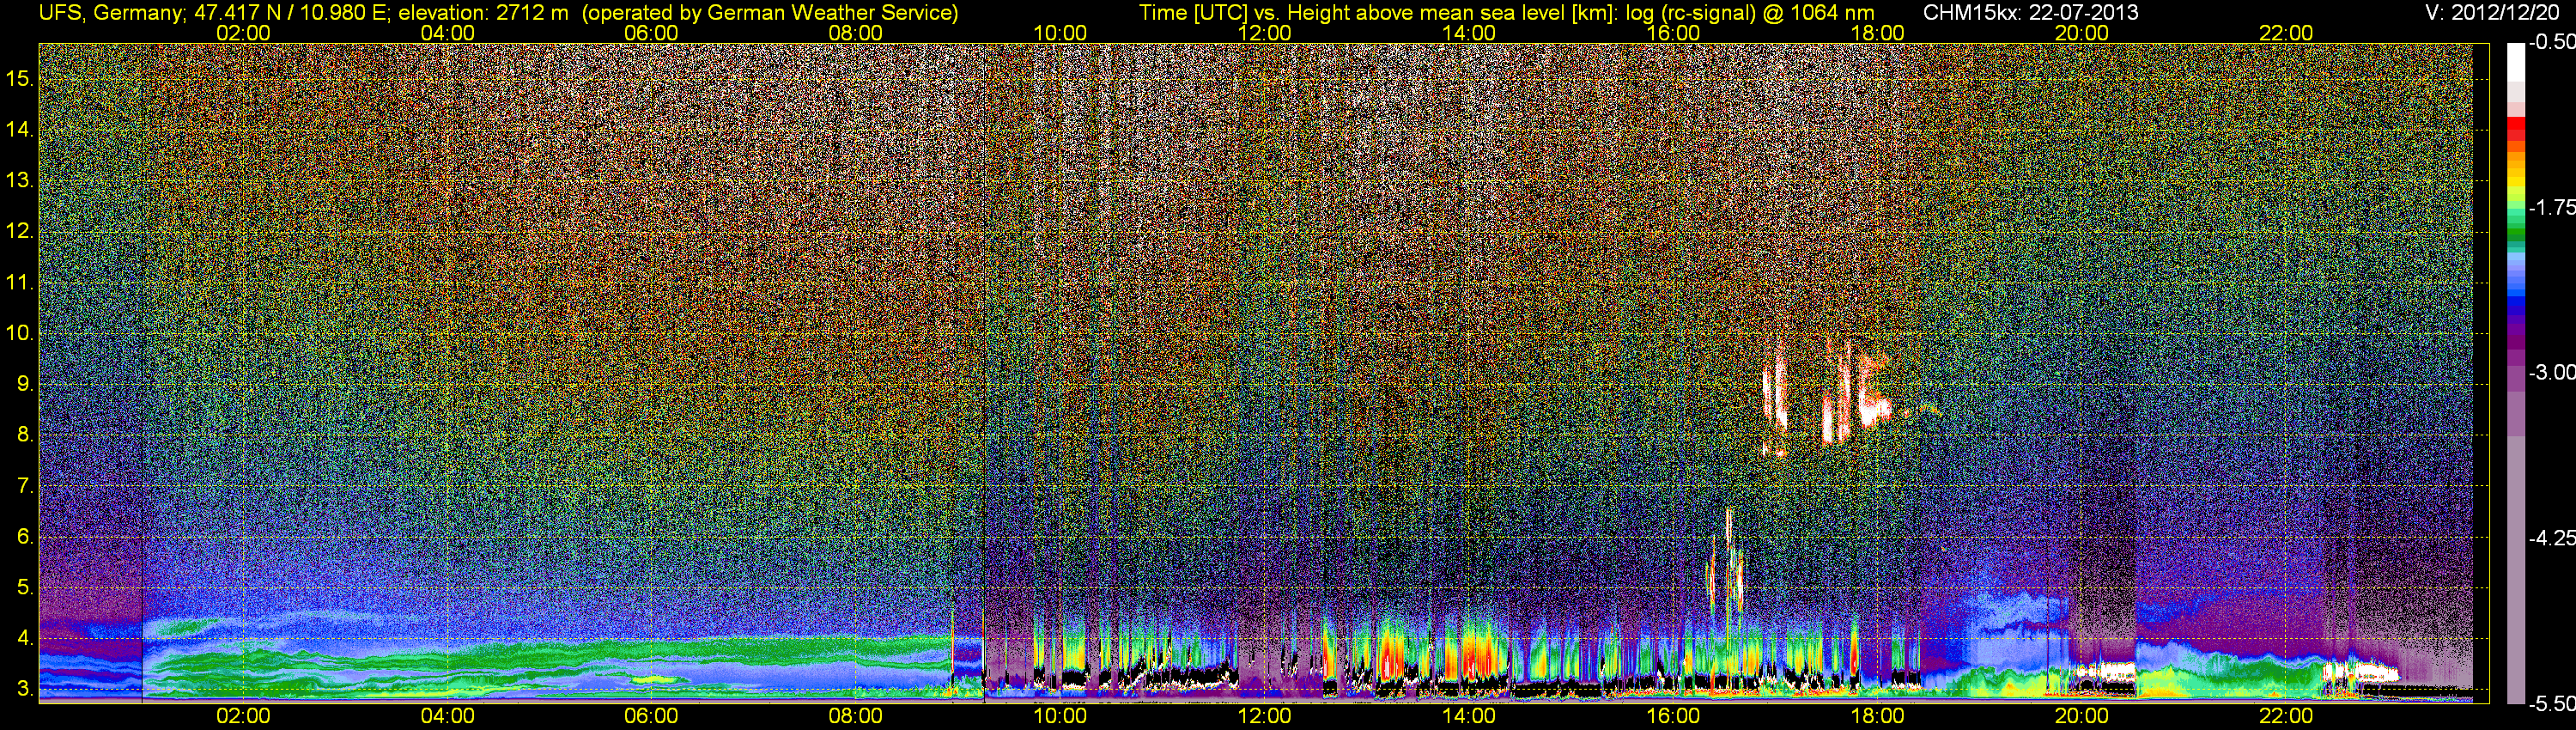Click the 11 km height axis label
The height and width of the screenshot is (730, 2576).
point(19,282)
